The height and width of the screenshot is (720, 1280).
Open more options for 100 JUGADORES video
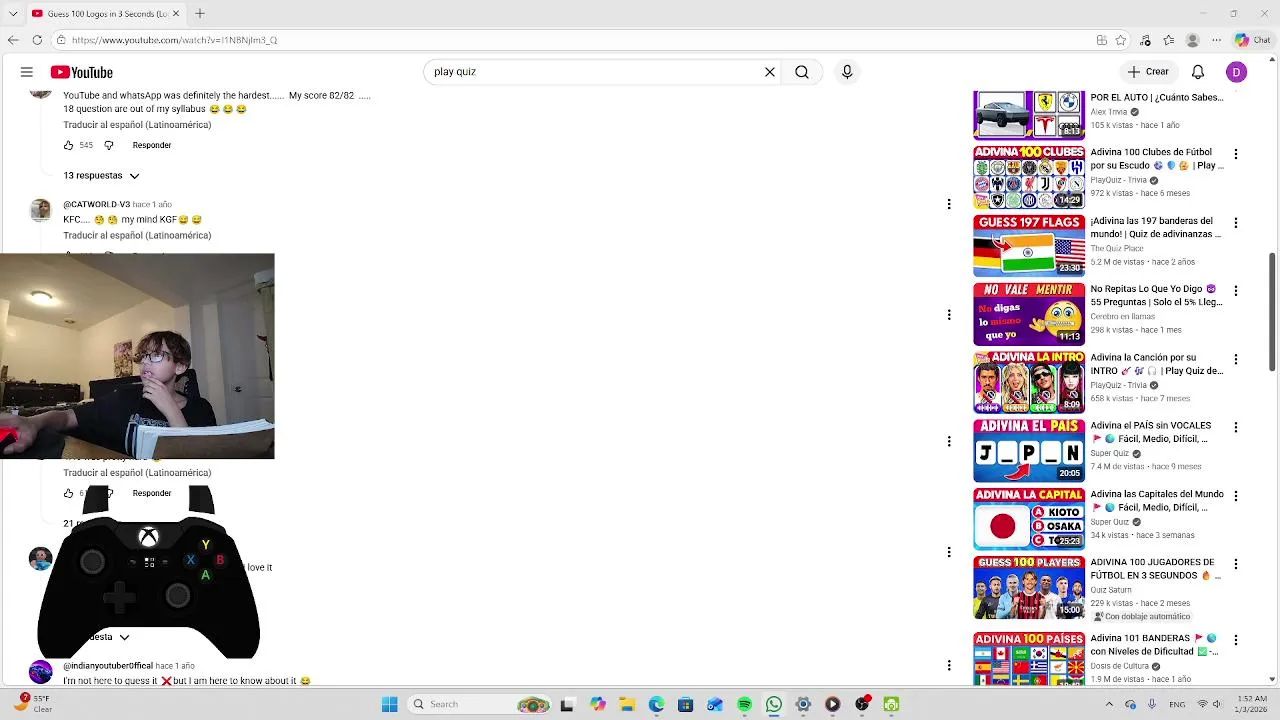click(x=1236, y=564)
